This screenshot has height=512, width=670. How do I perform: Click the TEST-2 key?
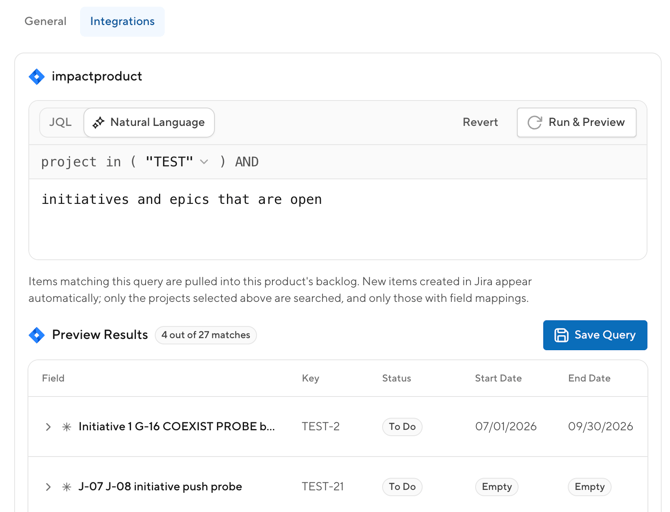pos(320,427)
